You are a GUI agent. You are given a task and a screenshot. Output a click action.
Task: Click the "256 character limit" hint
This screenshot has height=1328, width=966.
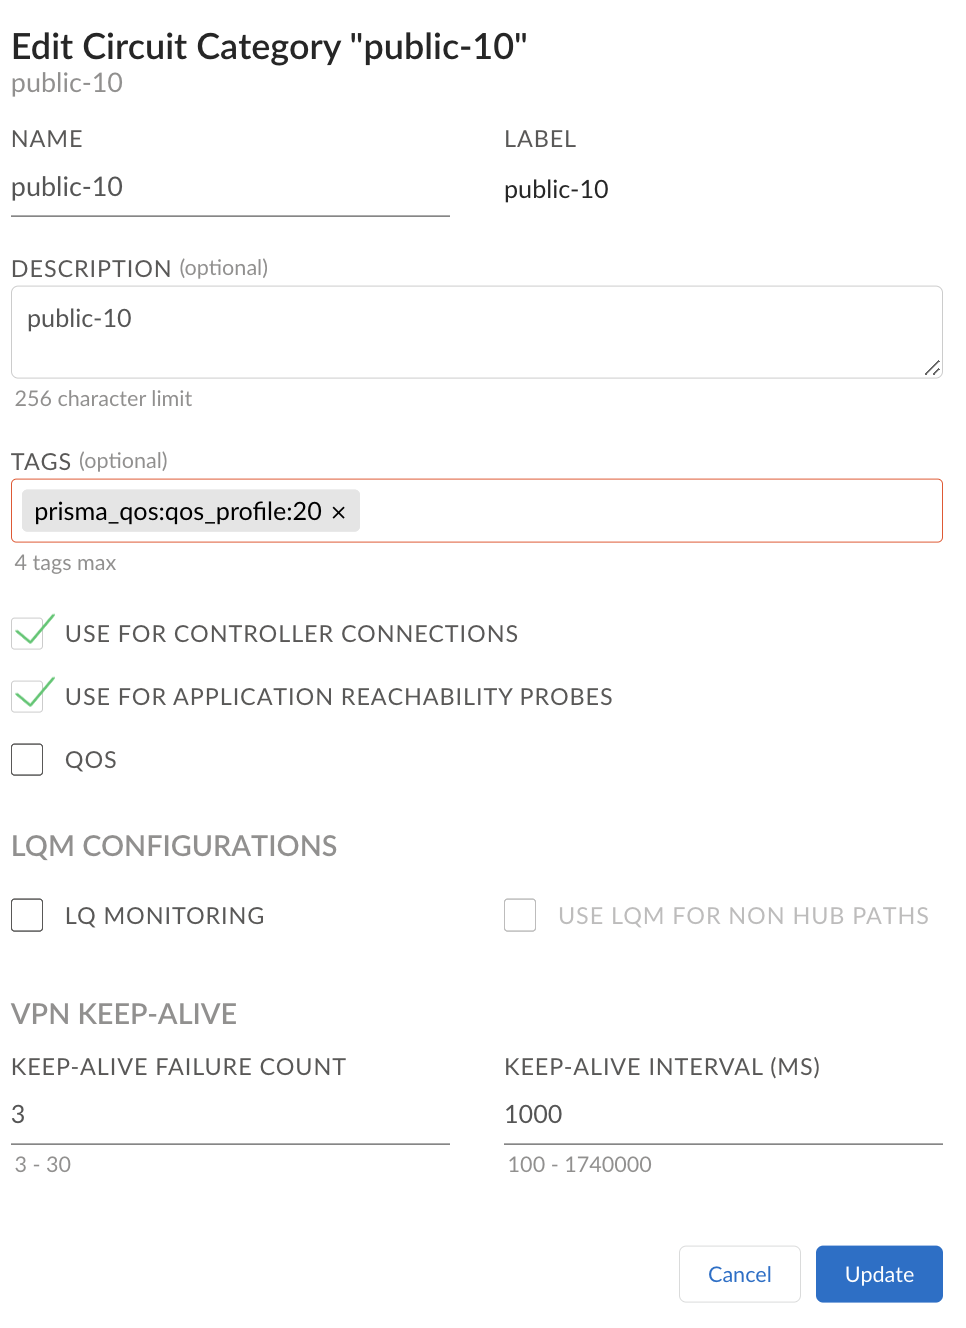click(103, 399)
